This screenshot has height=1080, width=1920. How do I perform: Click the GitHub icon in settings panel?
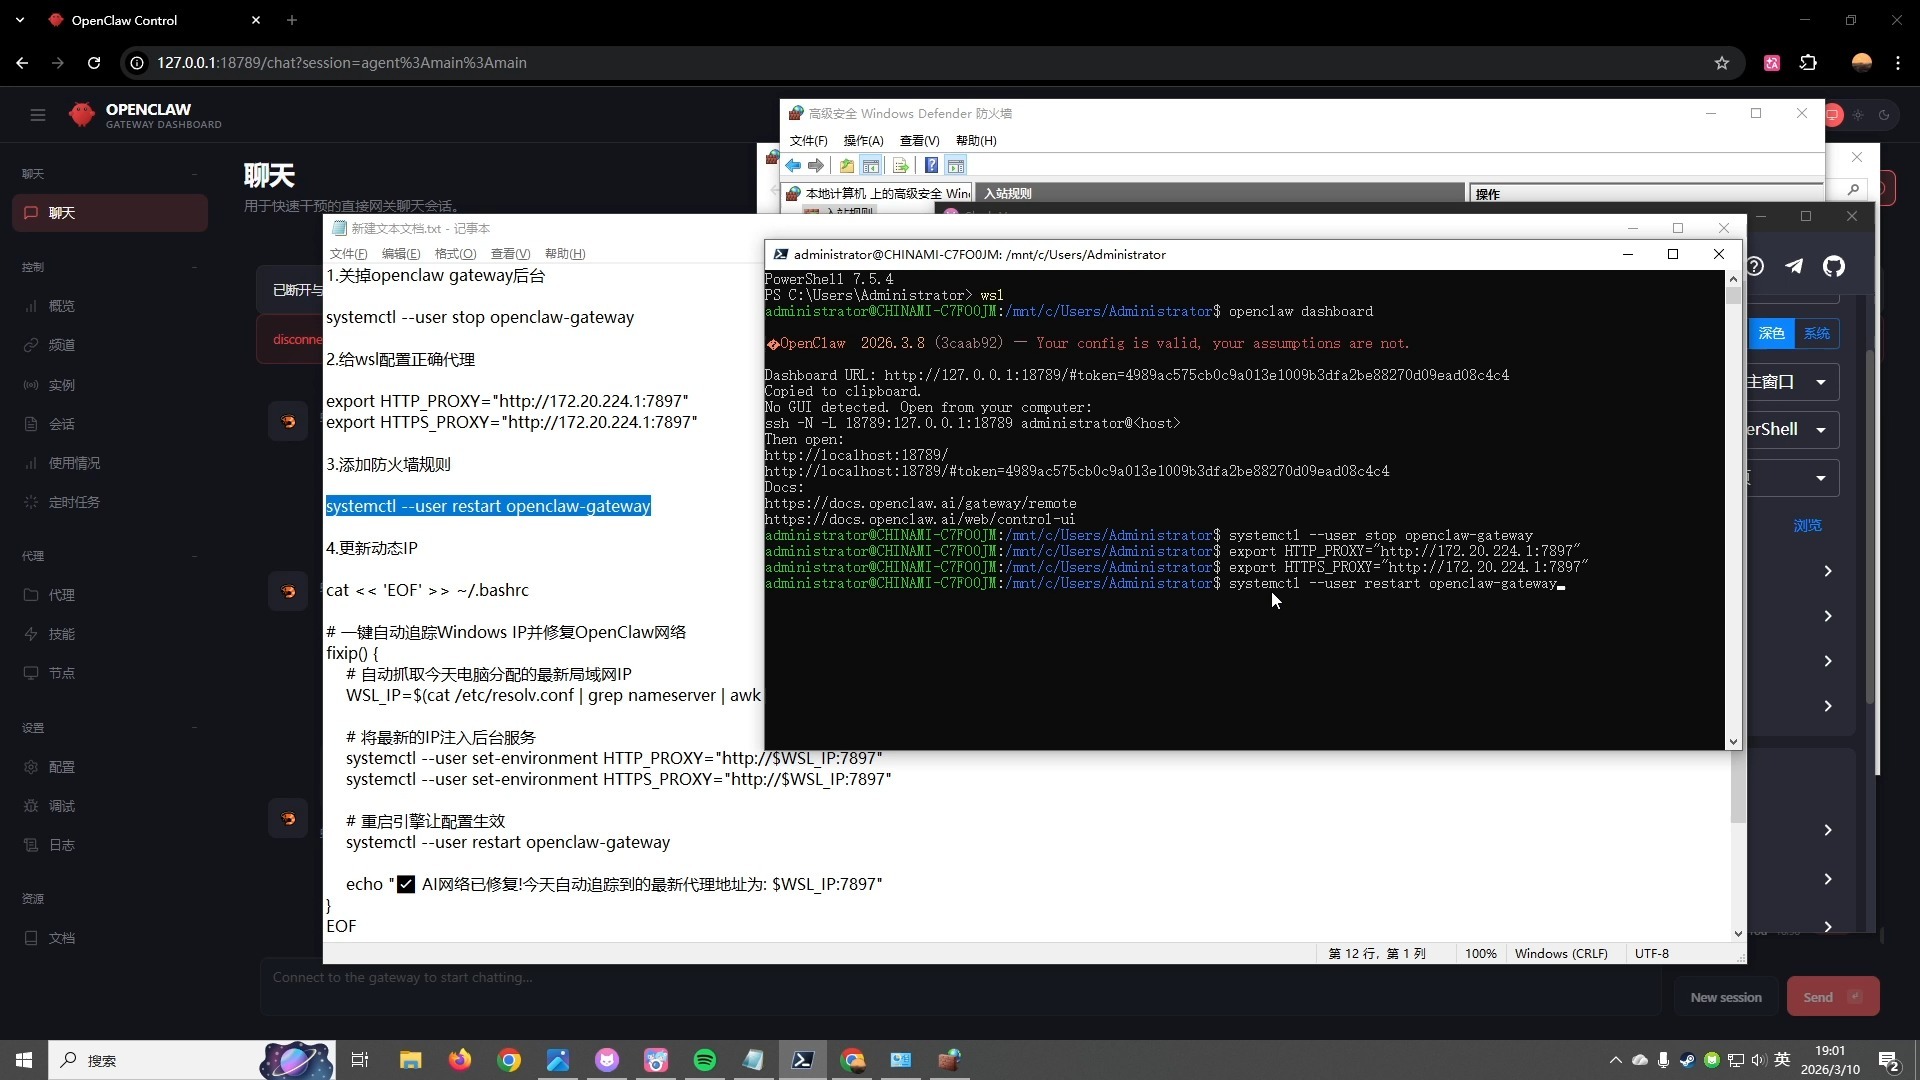point(1833,266)
